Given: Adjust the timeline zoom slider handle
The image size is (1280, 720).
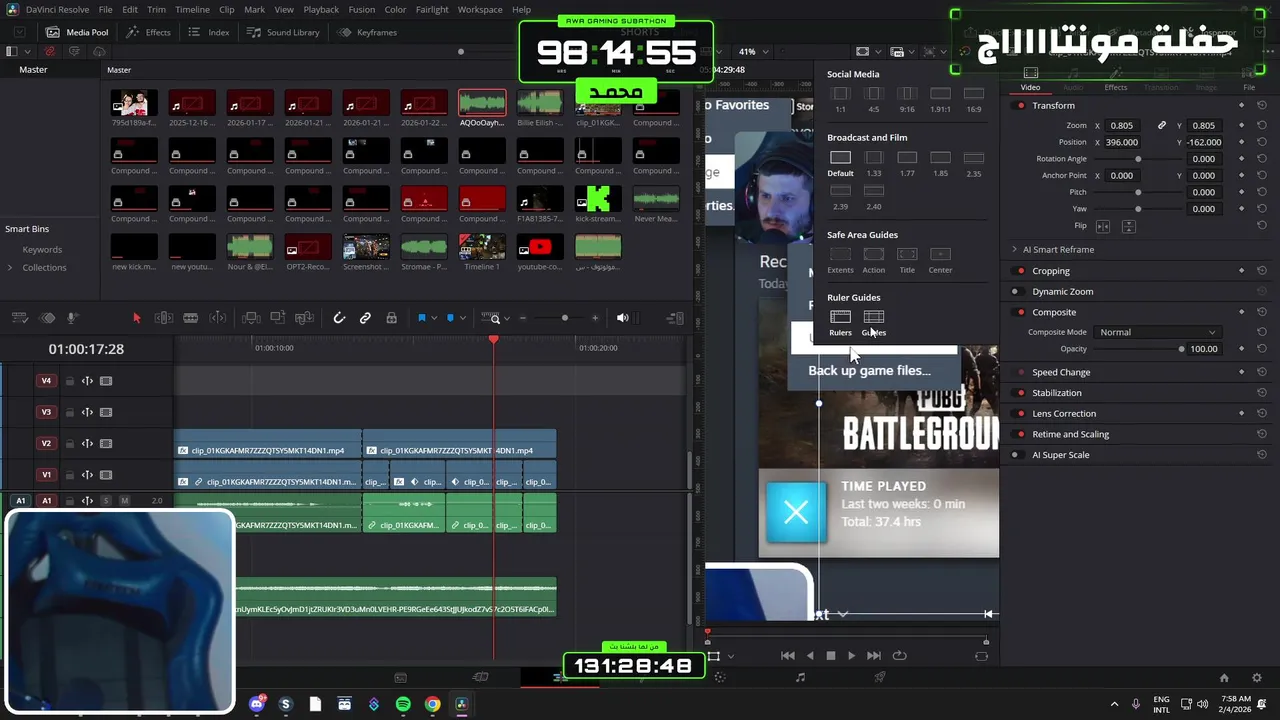Looking at the screenshot, I should point(565,318).
